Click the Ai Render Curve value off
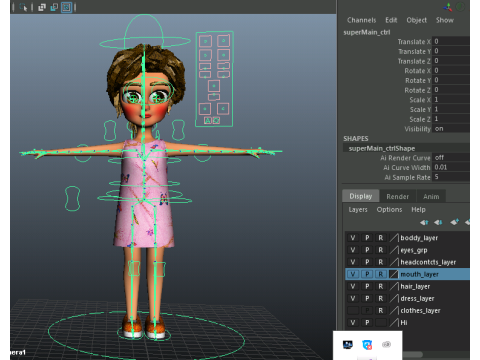This screenshot has height=360, width=480. (x=451, y=157)
